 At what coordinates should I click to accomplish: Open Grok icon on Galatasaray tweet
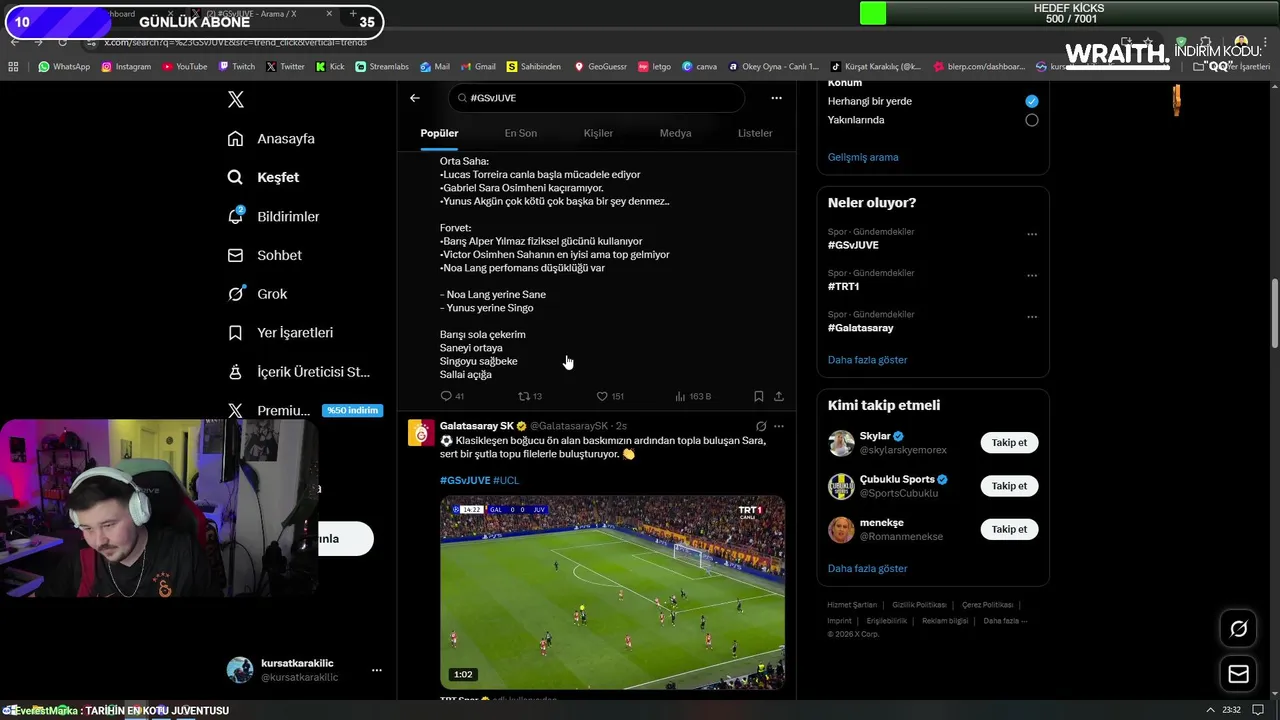click(761, 426)
